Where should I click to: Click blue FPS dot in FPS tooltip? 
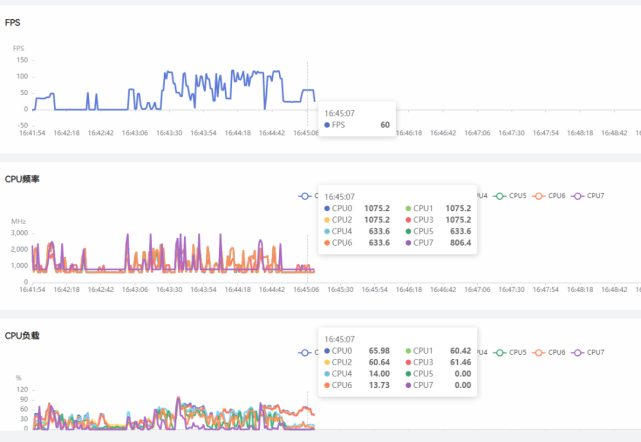(x=327, y=126)
